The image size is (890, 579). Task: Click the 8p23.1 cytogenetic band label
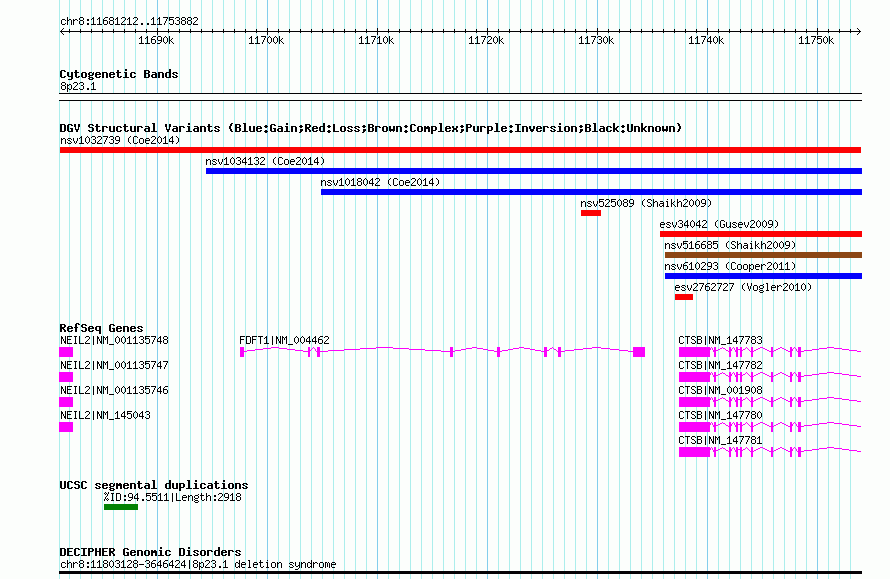(78, 86)
